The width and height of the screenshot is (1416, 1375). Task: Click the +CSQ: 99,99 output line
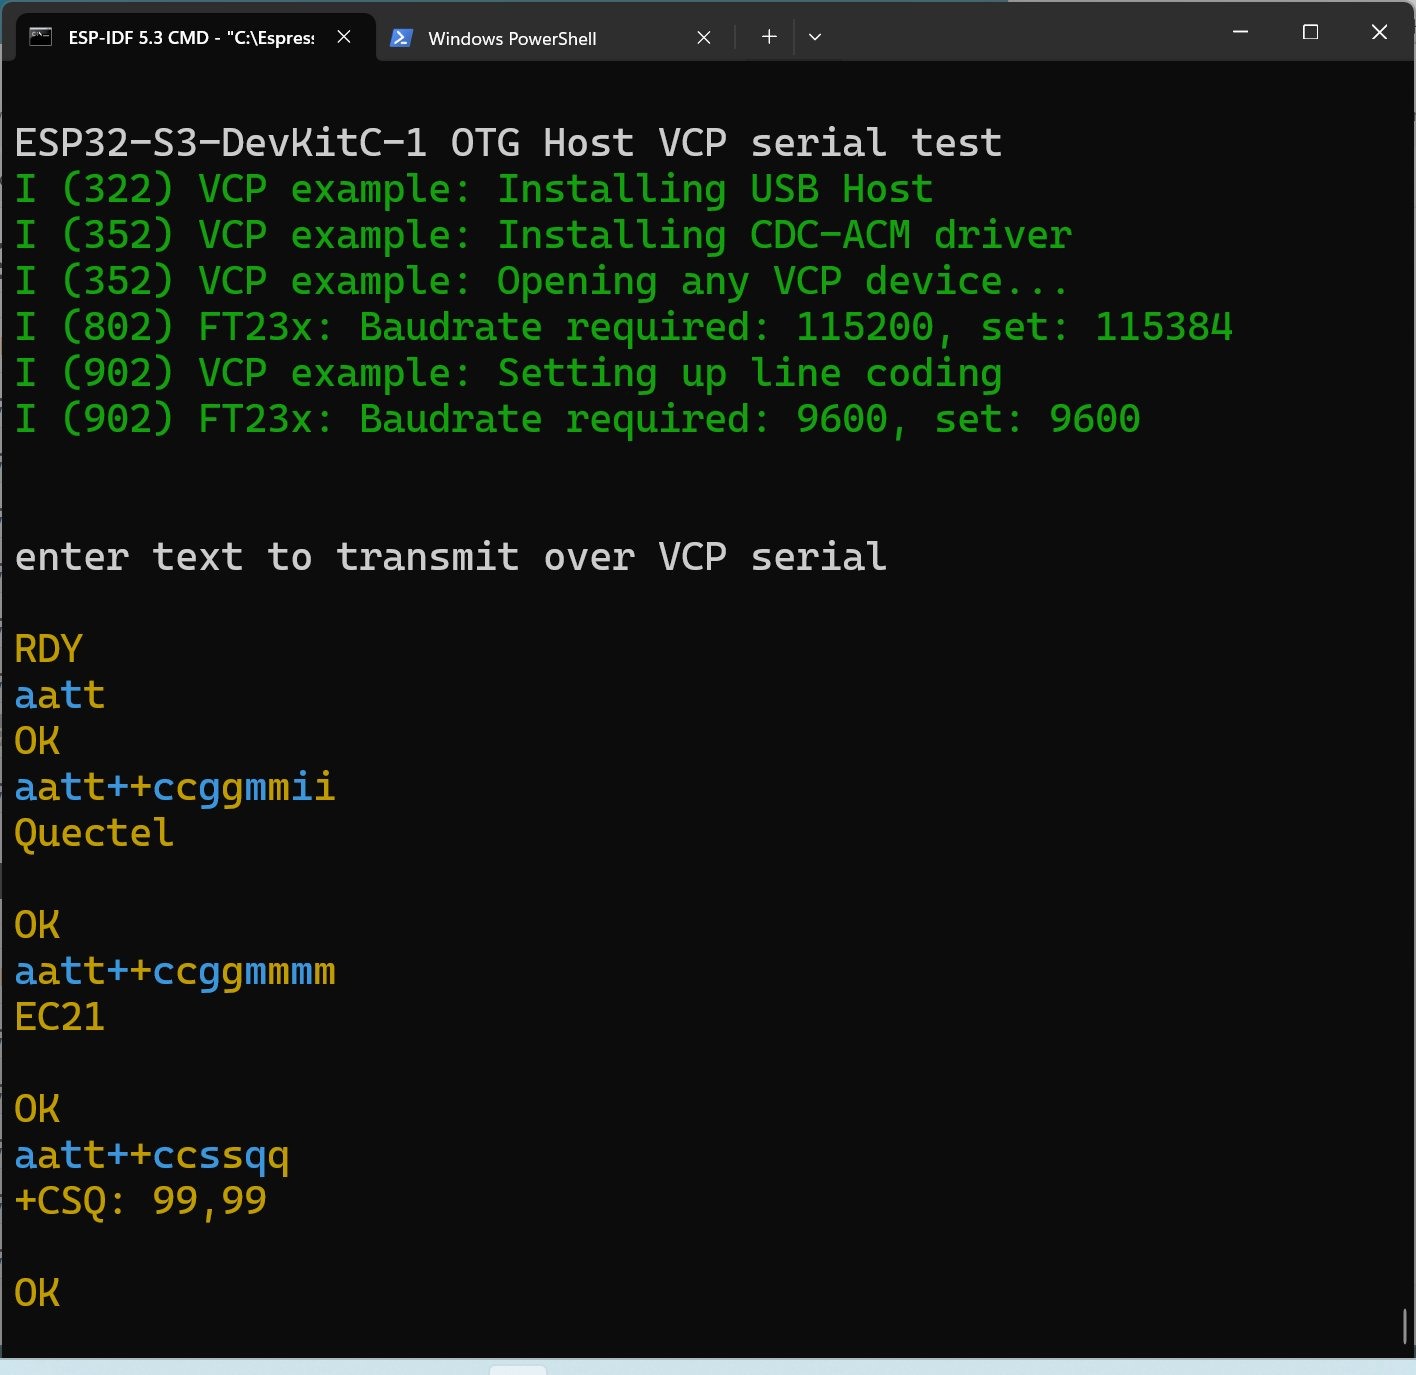[141, 1201]
